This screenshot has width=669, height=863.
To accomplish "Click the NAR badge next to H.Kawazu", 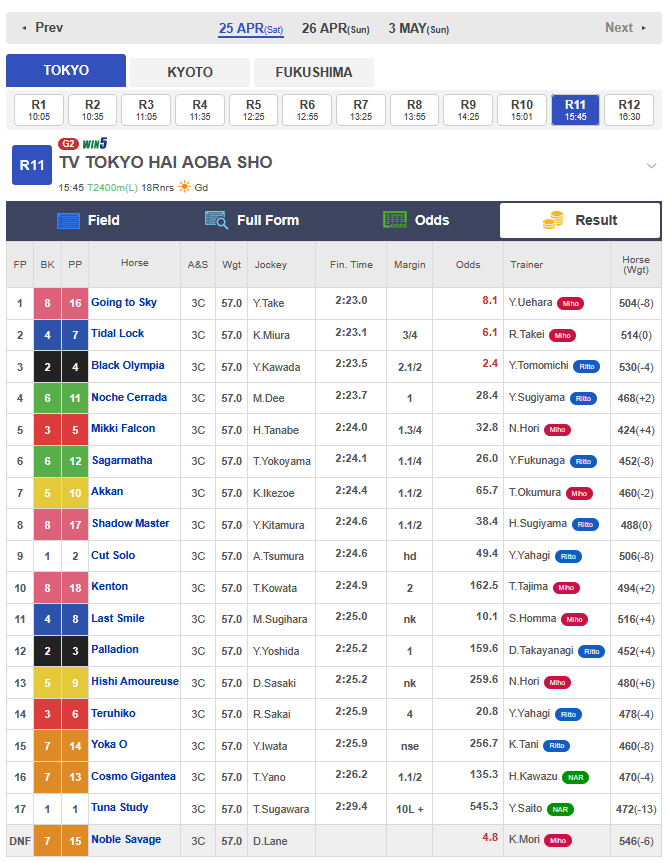I will [x=575, y=778].
